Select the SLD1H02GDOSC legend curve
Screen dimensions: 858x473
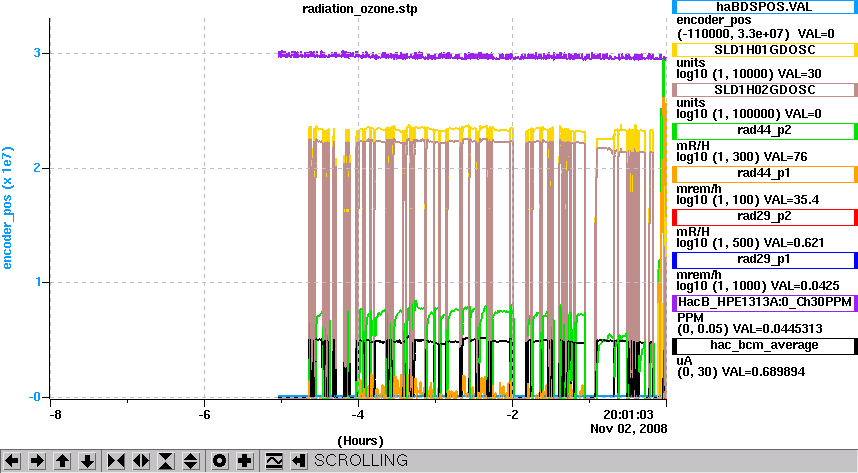764,90
